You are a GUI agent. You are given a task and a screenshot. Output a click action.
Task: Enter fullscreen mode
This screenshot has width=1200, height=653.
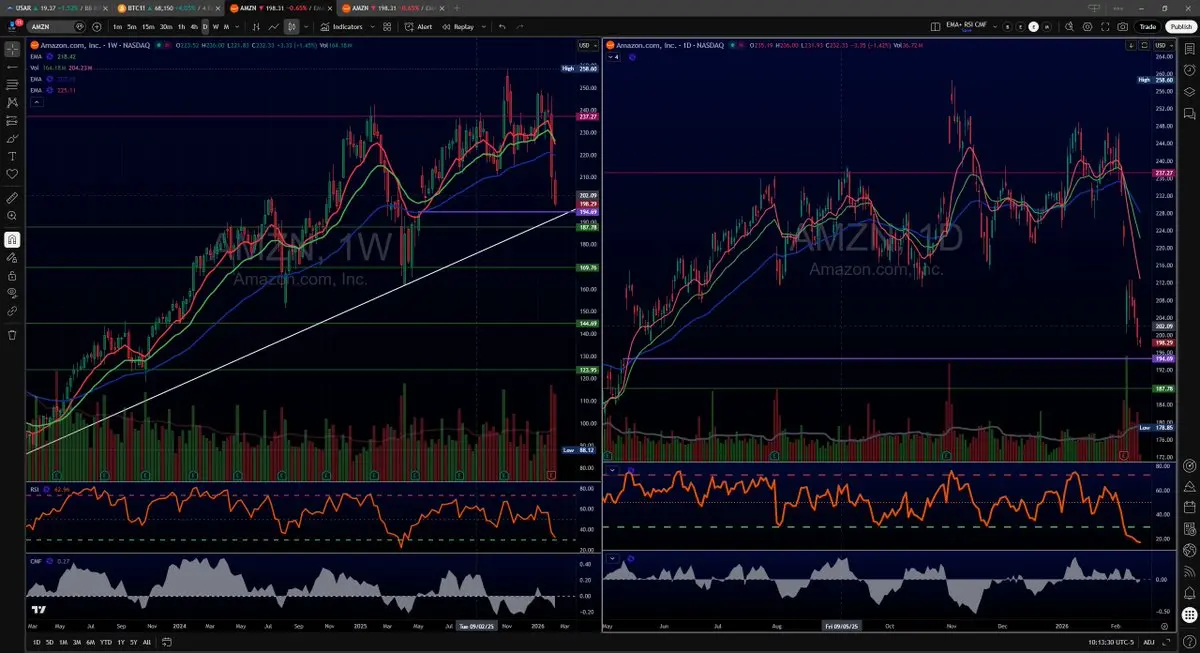1105,26
